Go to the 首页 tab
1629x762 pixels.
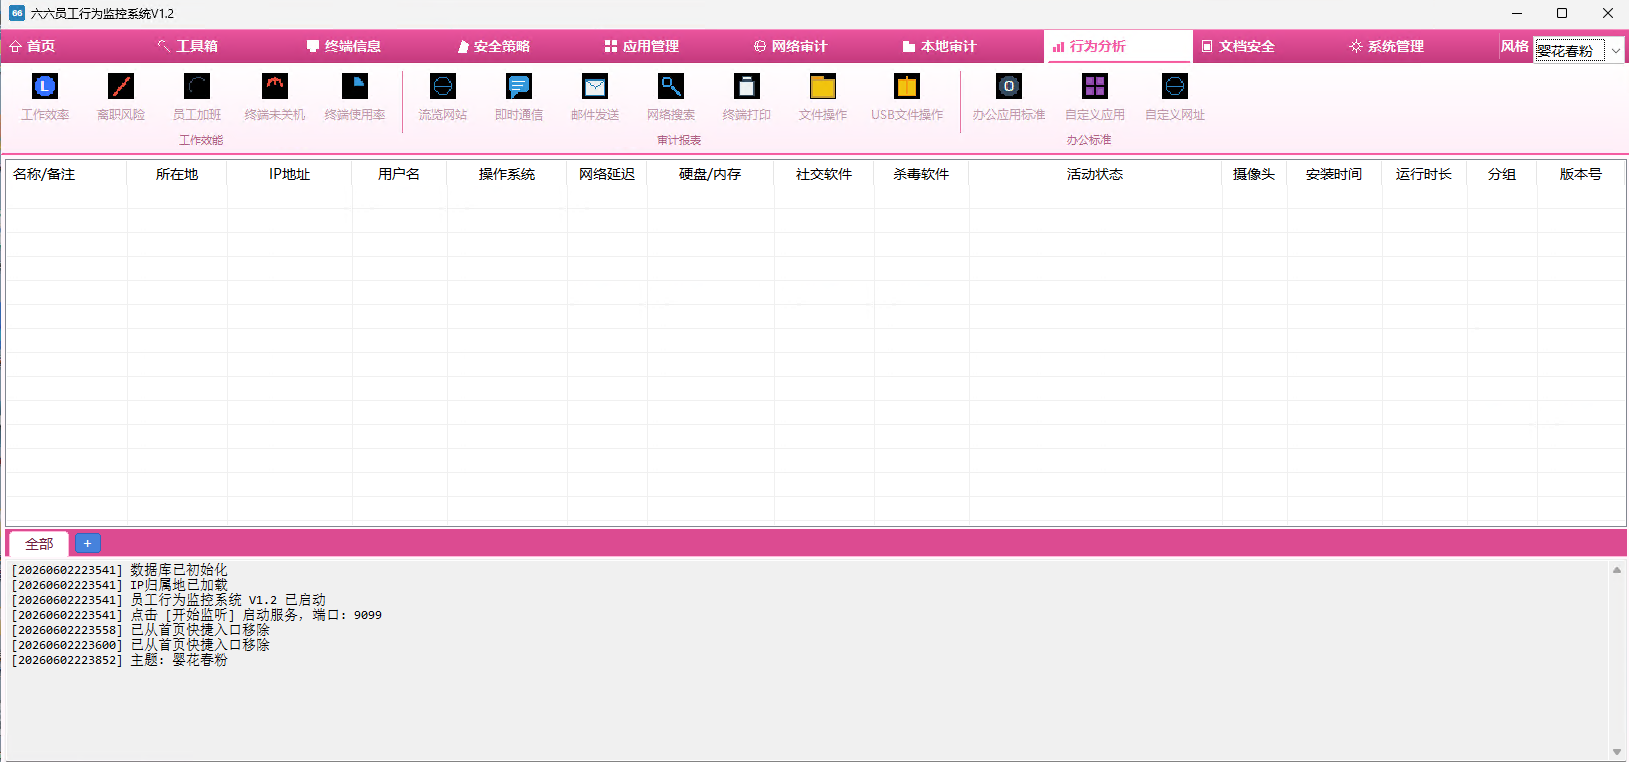point(32,46)
